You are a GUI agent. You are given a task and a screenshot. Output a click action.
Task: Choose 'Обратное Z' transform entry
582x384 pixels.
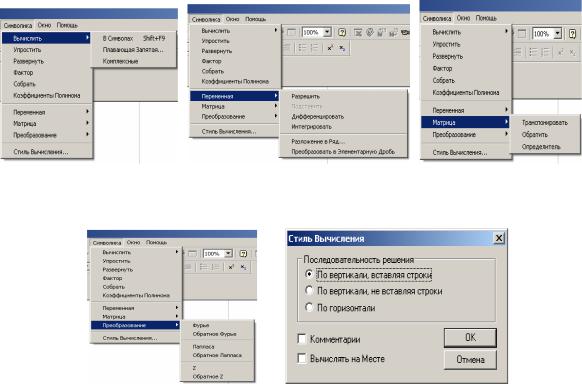click(217, 377)
